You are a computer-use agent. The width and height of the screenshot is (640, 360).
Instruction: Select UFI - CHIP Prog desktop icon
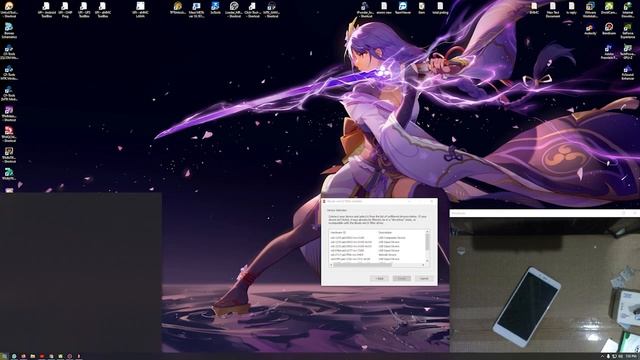click(65, 9)
